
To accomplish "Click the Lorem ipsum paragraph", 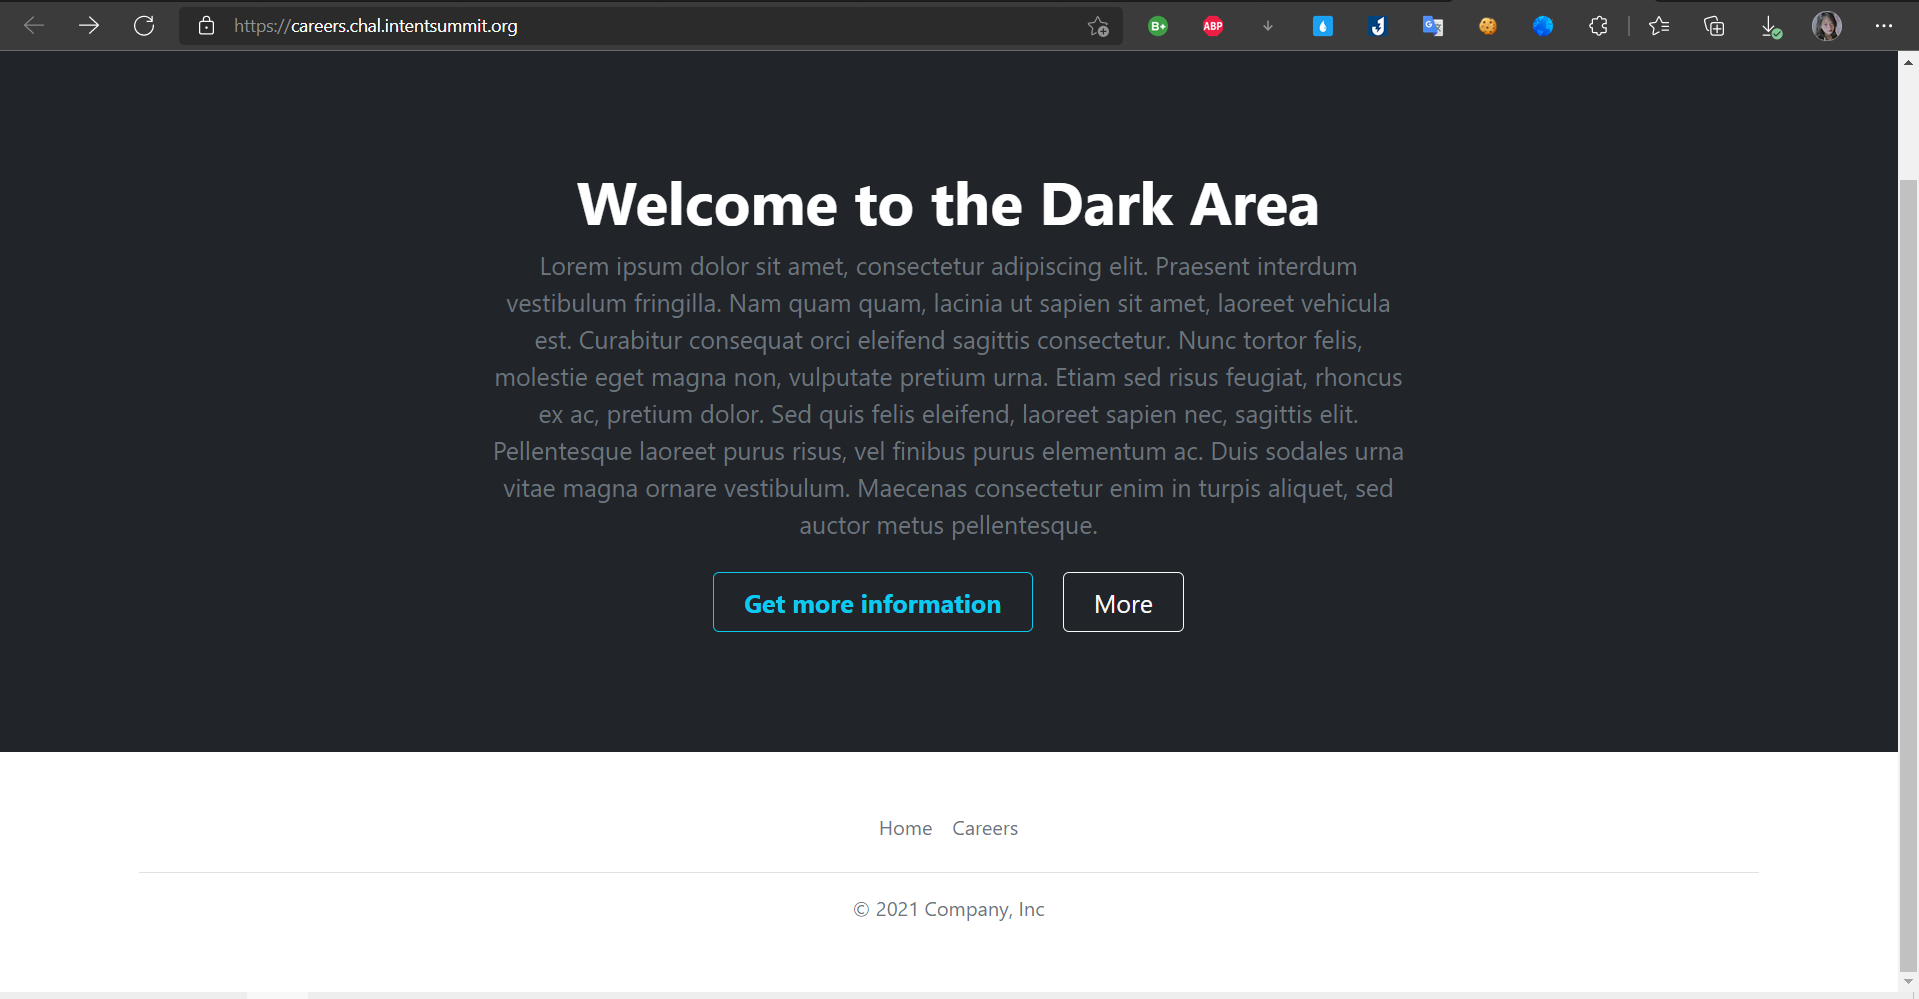I will point(948,396).
